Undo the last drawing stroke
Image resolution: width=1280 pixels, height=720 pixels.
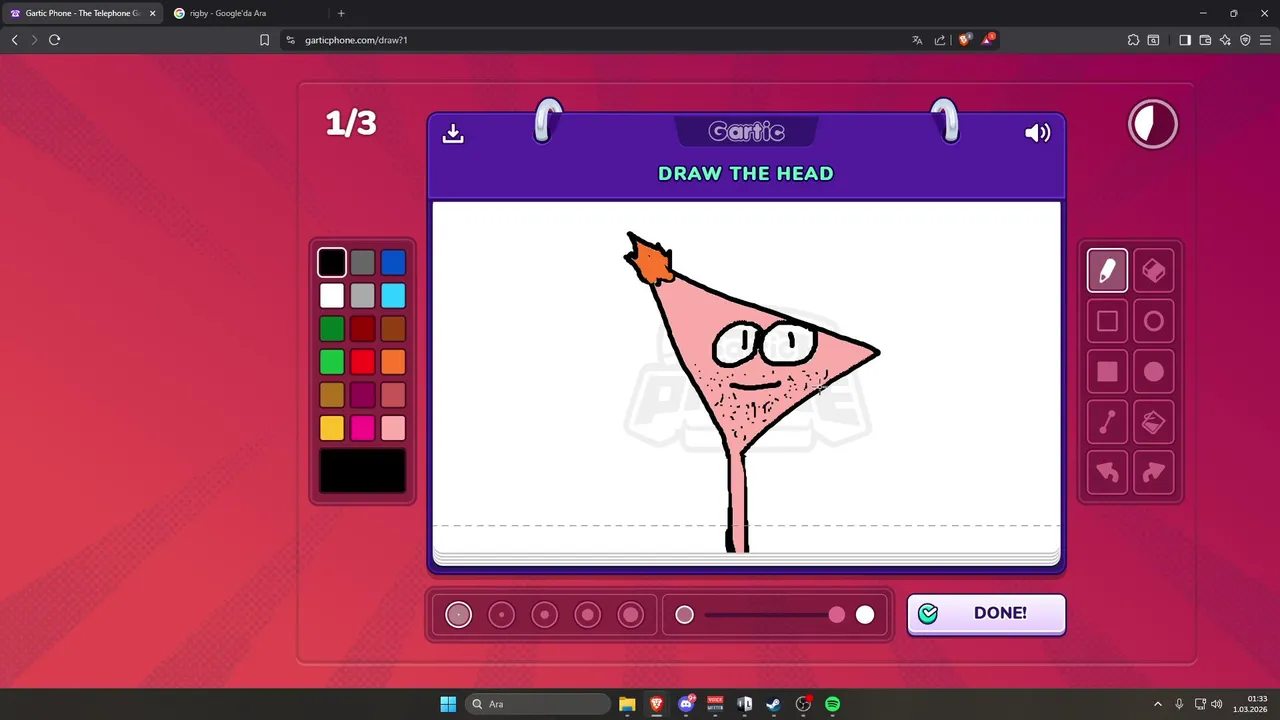[x=1107, y=473]
